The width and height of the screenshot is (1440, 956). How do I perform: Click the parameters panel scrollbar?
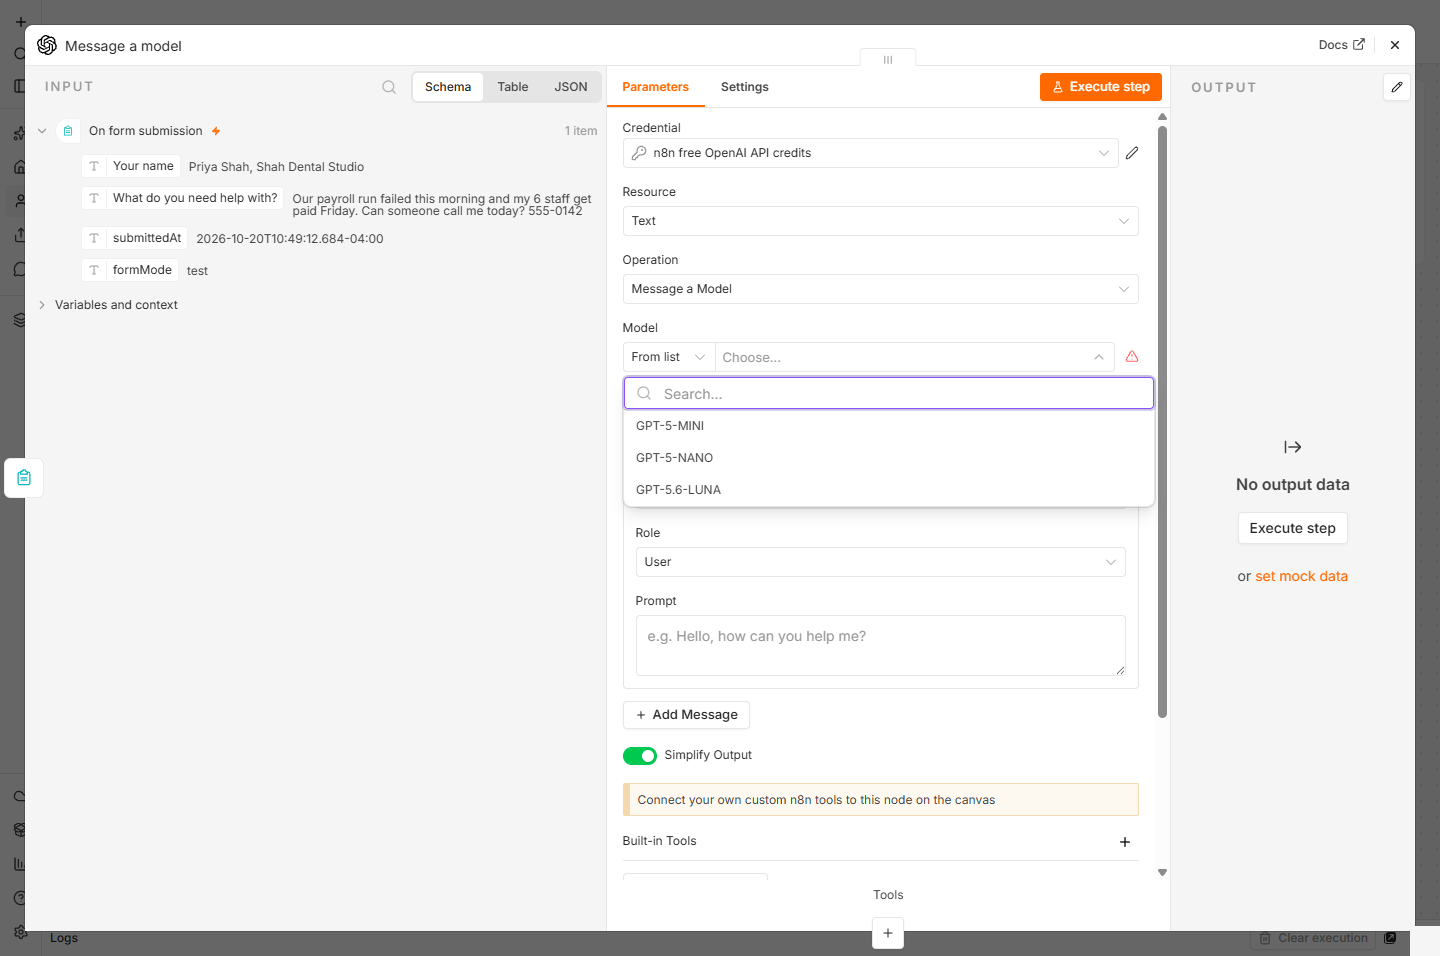point(1162,420)
